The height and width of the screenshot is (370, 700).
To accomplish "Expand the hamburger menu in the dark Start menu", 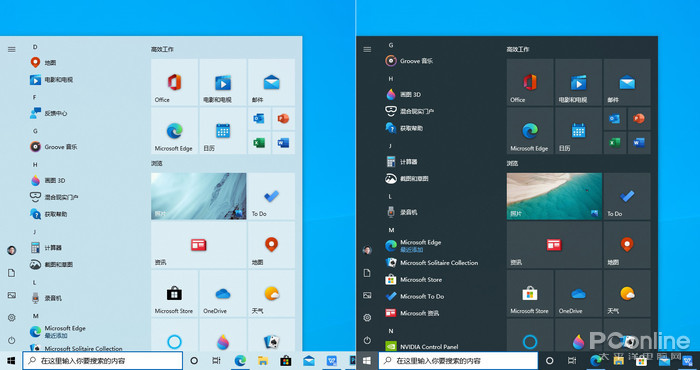I will click(367, 50).
